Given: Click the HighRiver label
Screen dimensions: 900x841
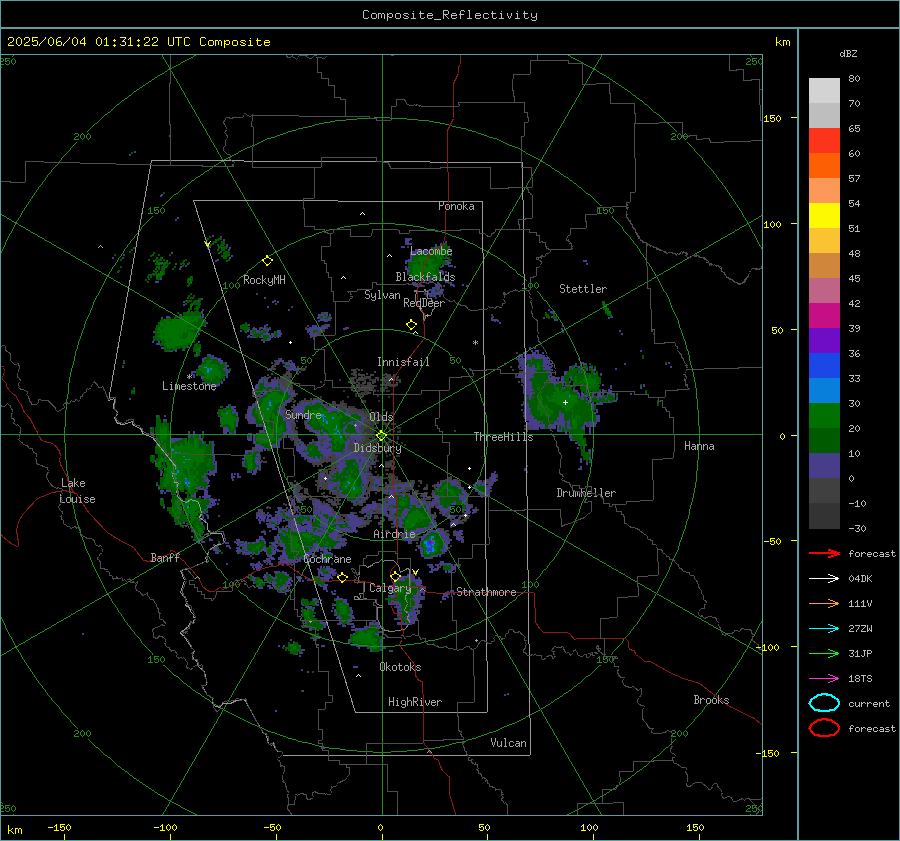Looking at the screenshot, I should 415,702.
